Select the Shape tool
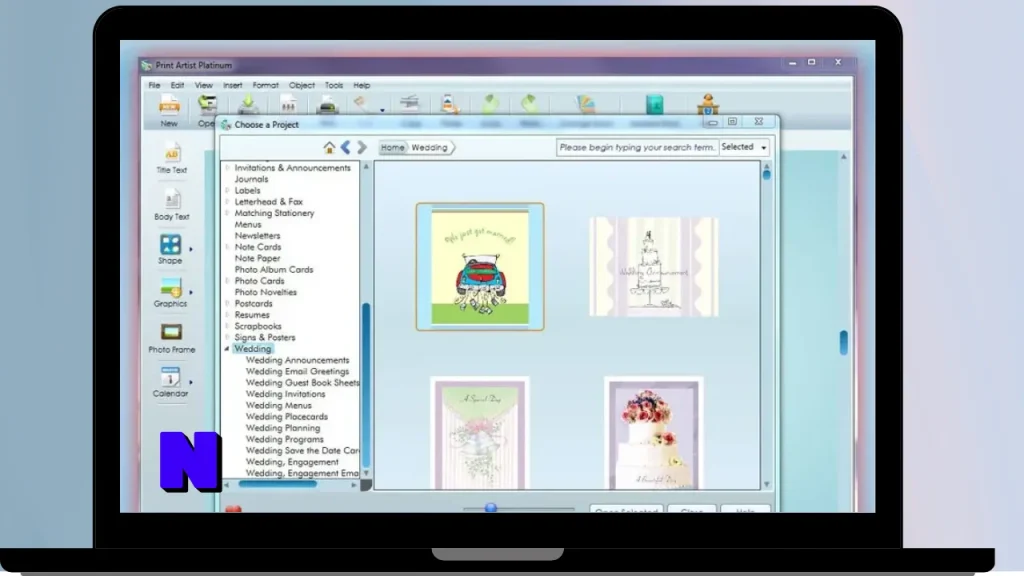The image size is (1024, 576). [x=170, y=249]
